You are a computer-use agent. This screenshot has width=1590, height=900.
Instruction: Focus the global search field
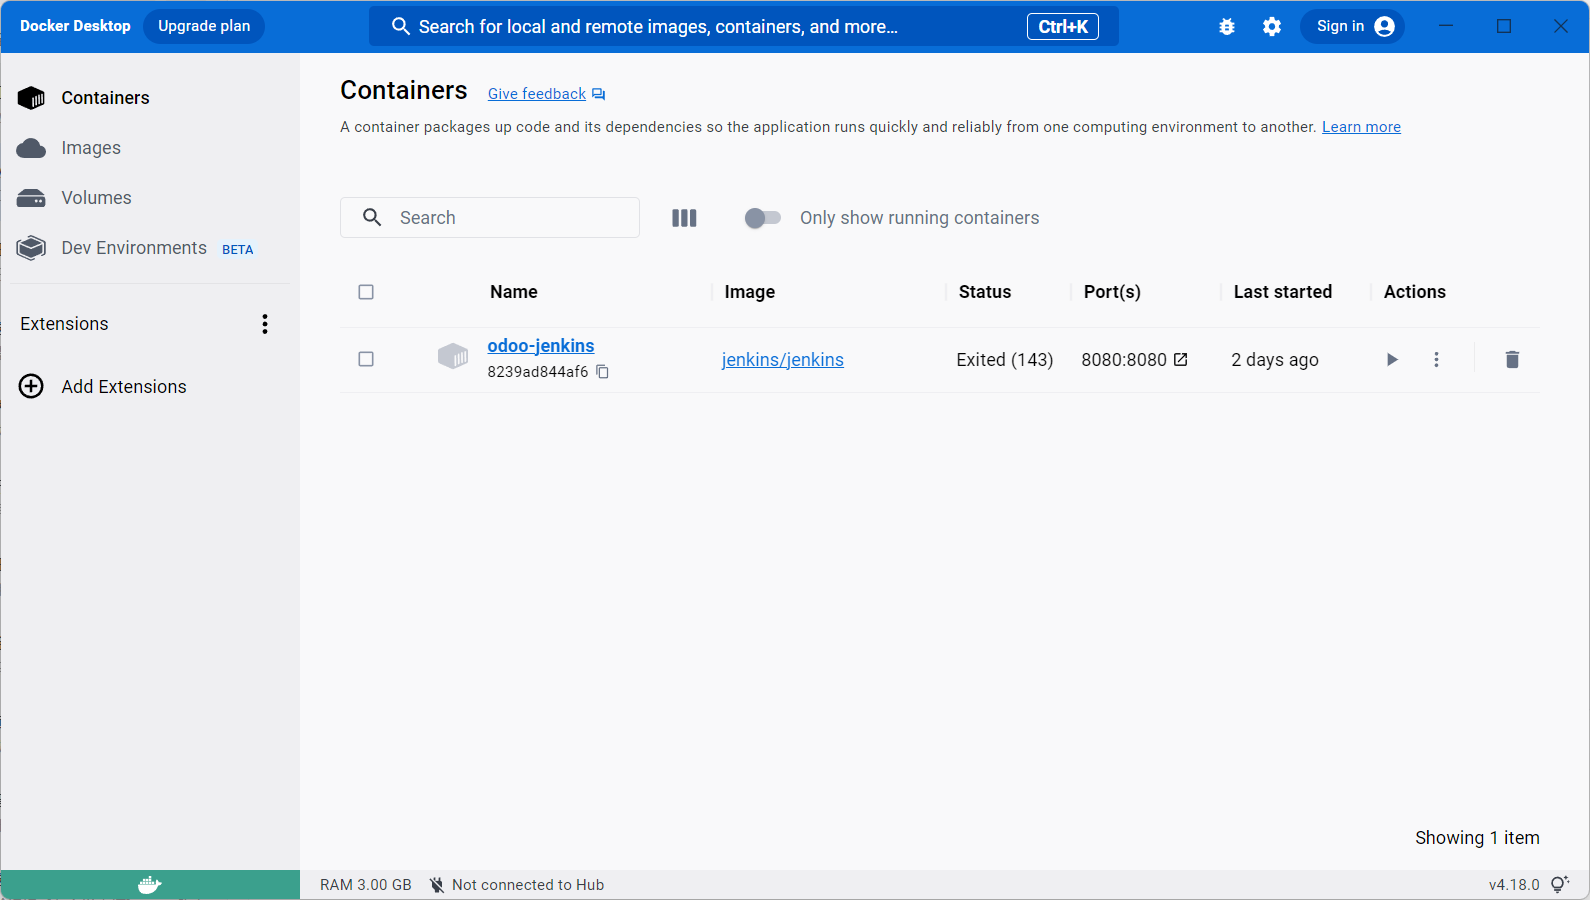pos(744,27)
